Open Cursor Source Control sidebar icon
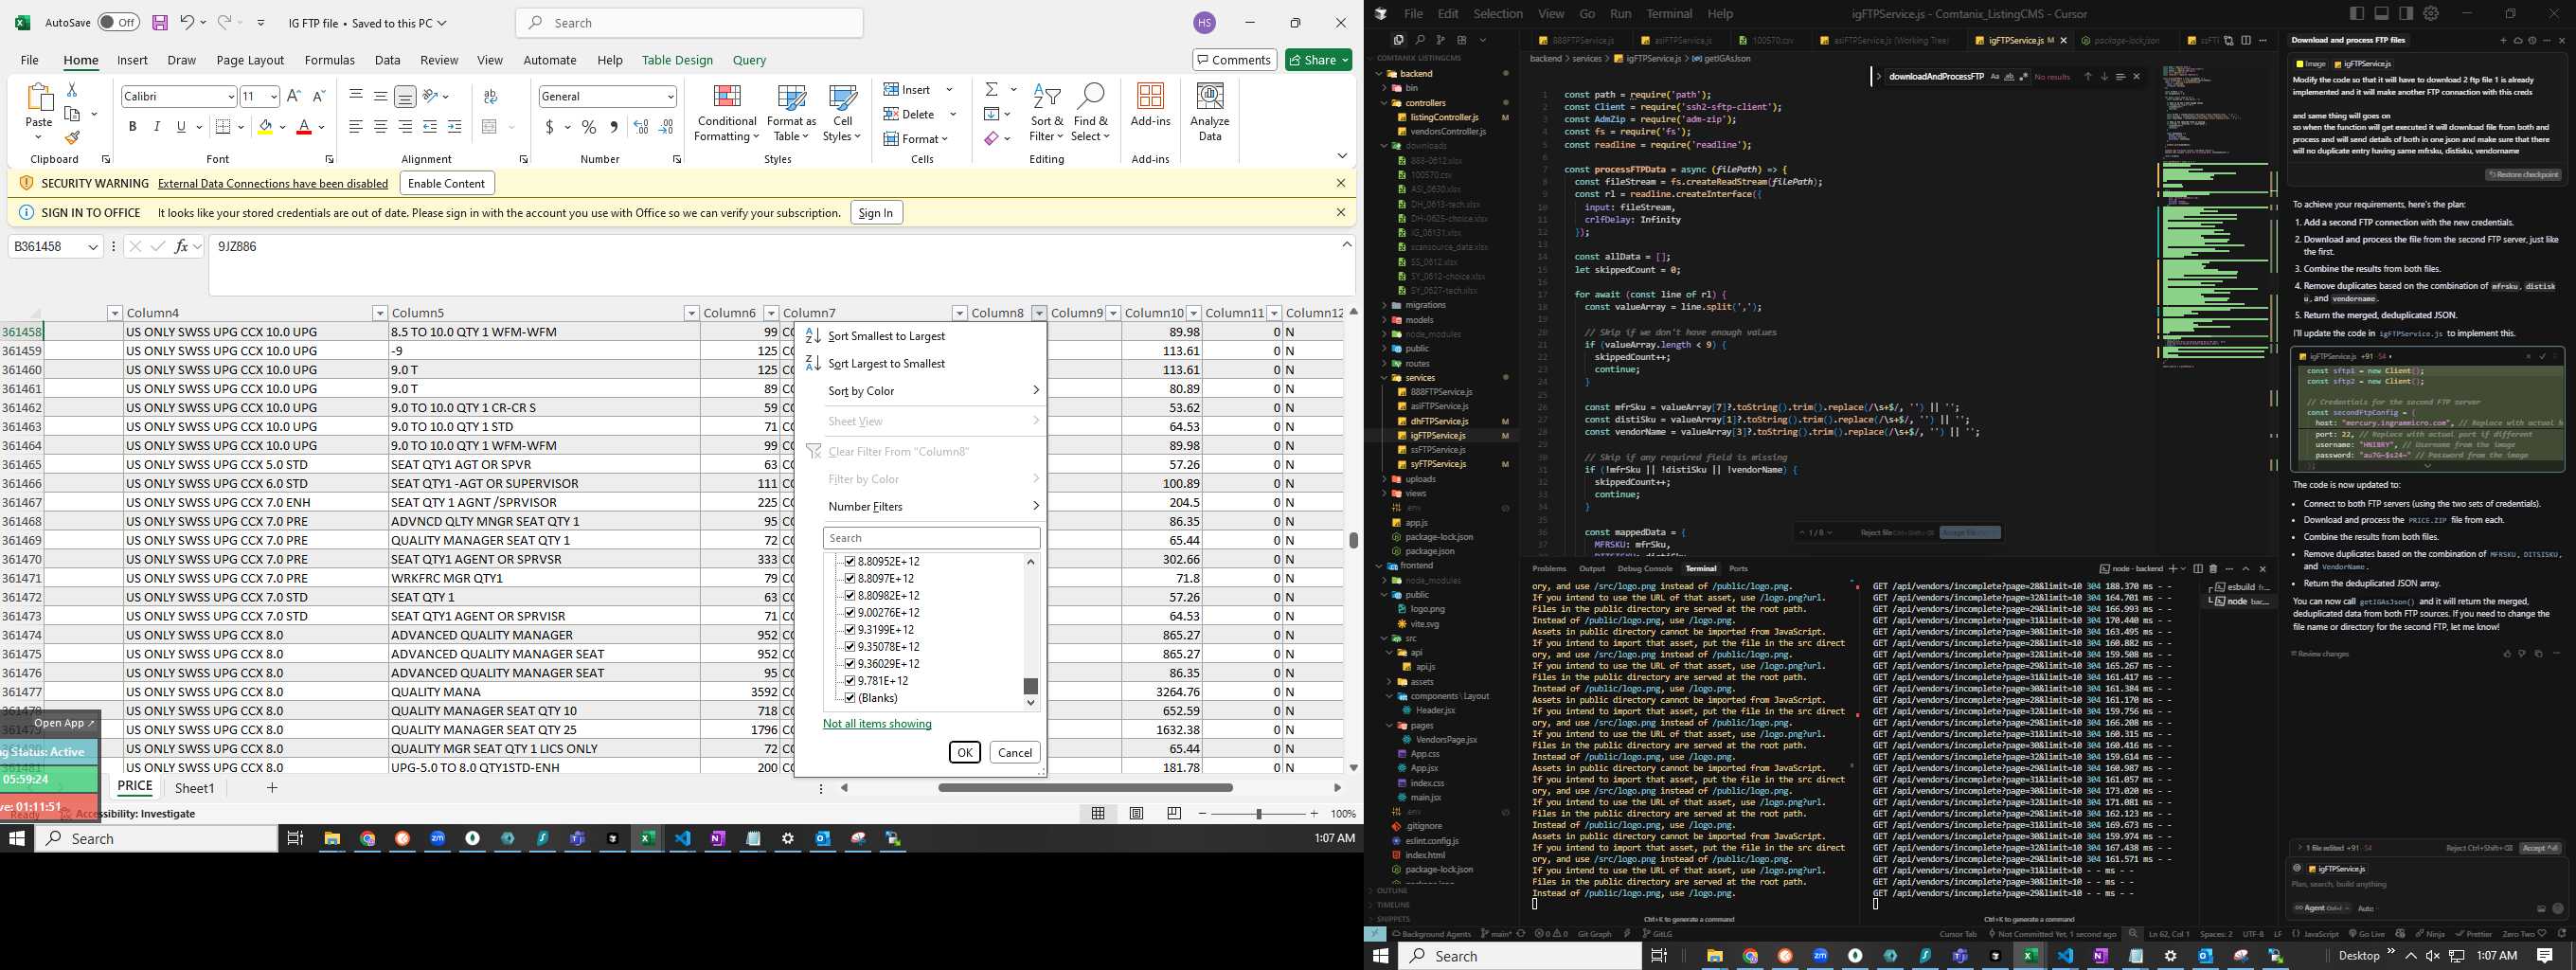 click(x=1441, y=40)
